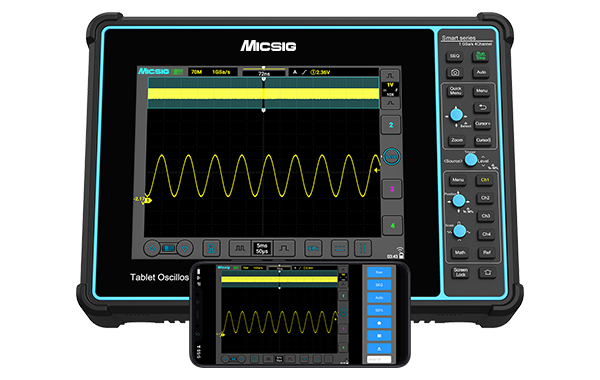
Task: Tap the SEQ hardware button on the tablet panel
Action: tap(454, 57)
